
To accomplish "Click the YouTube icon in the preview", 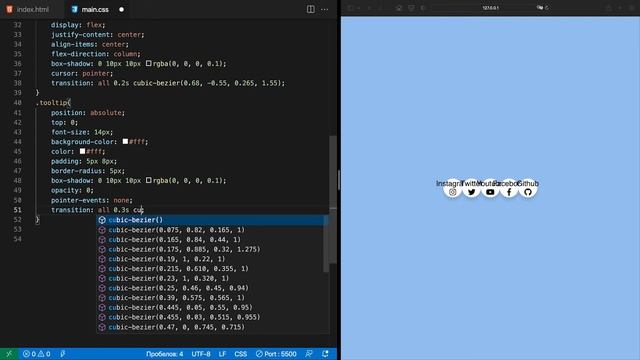I will coord(490,192).
